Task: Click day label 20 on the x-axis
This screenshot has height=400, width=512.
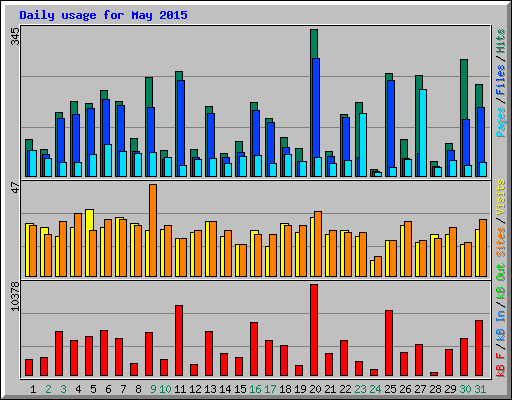Action: 315,389
